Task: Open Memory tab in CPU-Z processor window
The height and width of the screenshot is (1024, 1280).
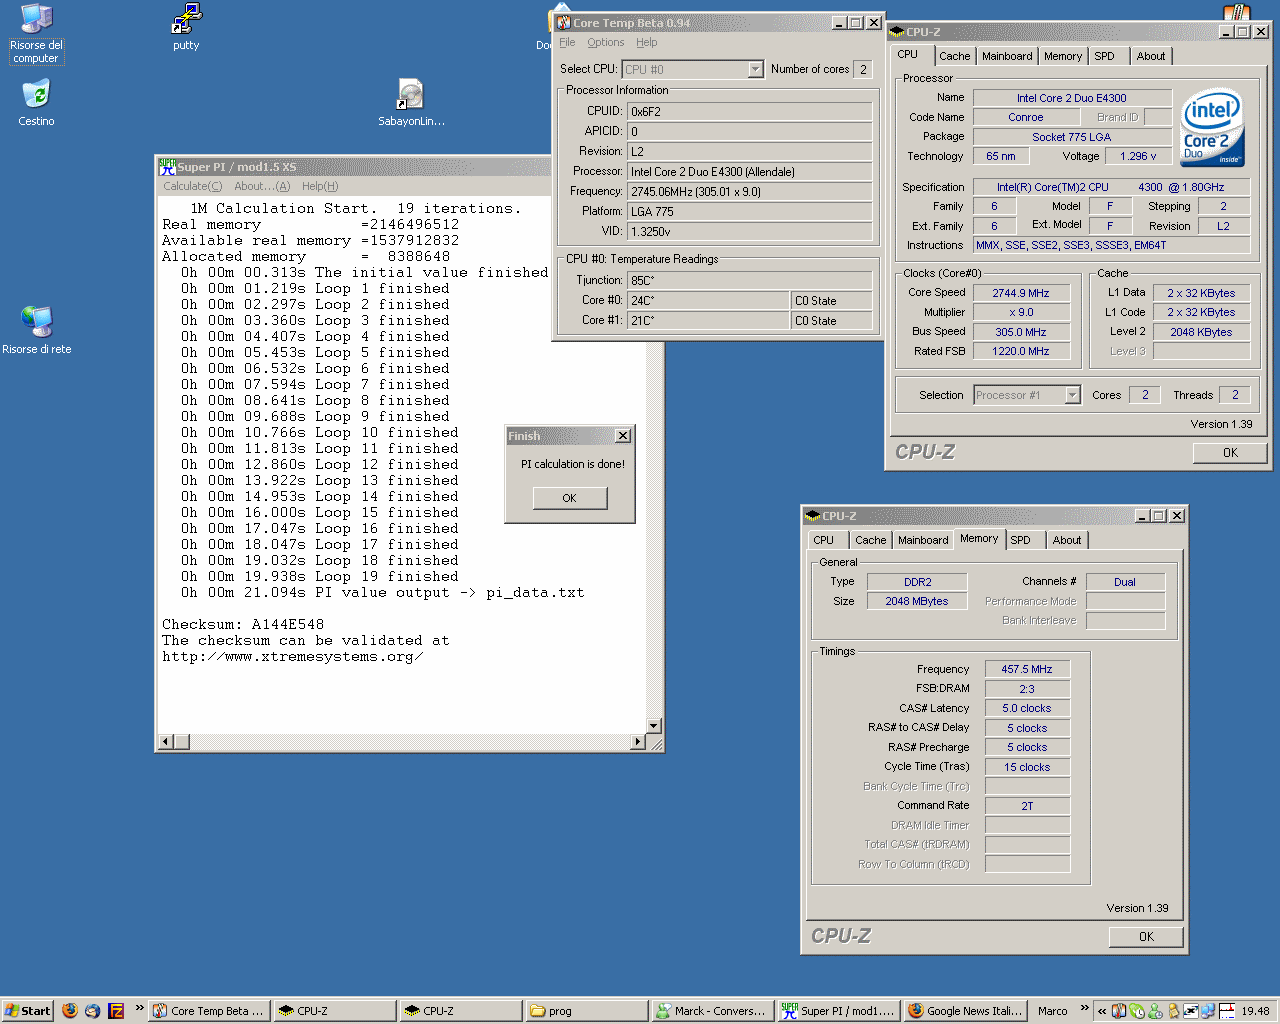Action: coord(1063,56)
